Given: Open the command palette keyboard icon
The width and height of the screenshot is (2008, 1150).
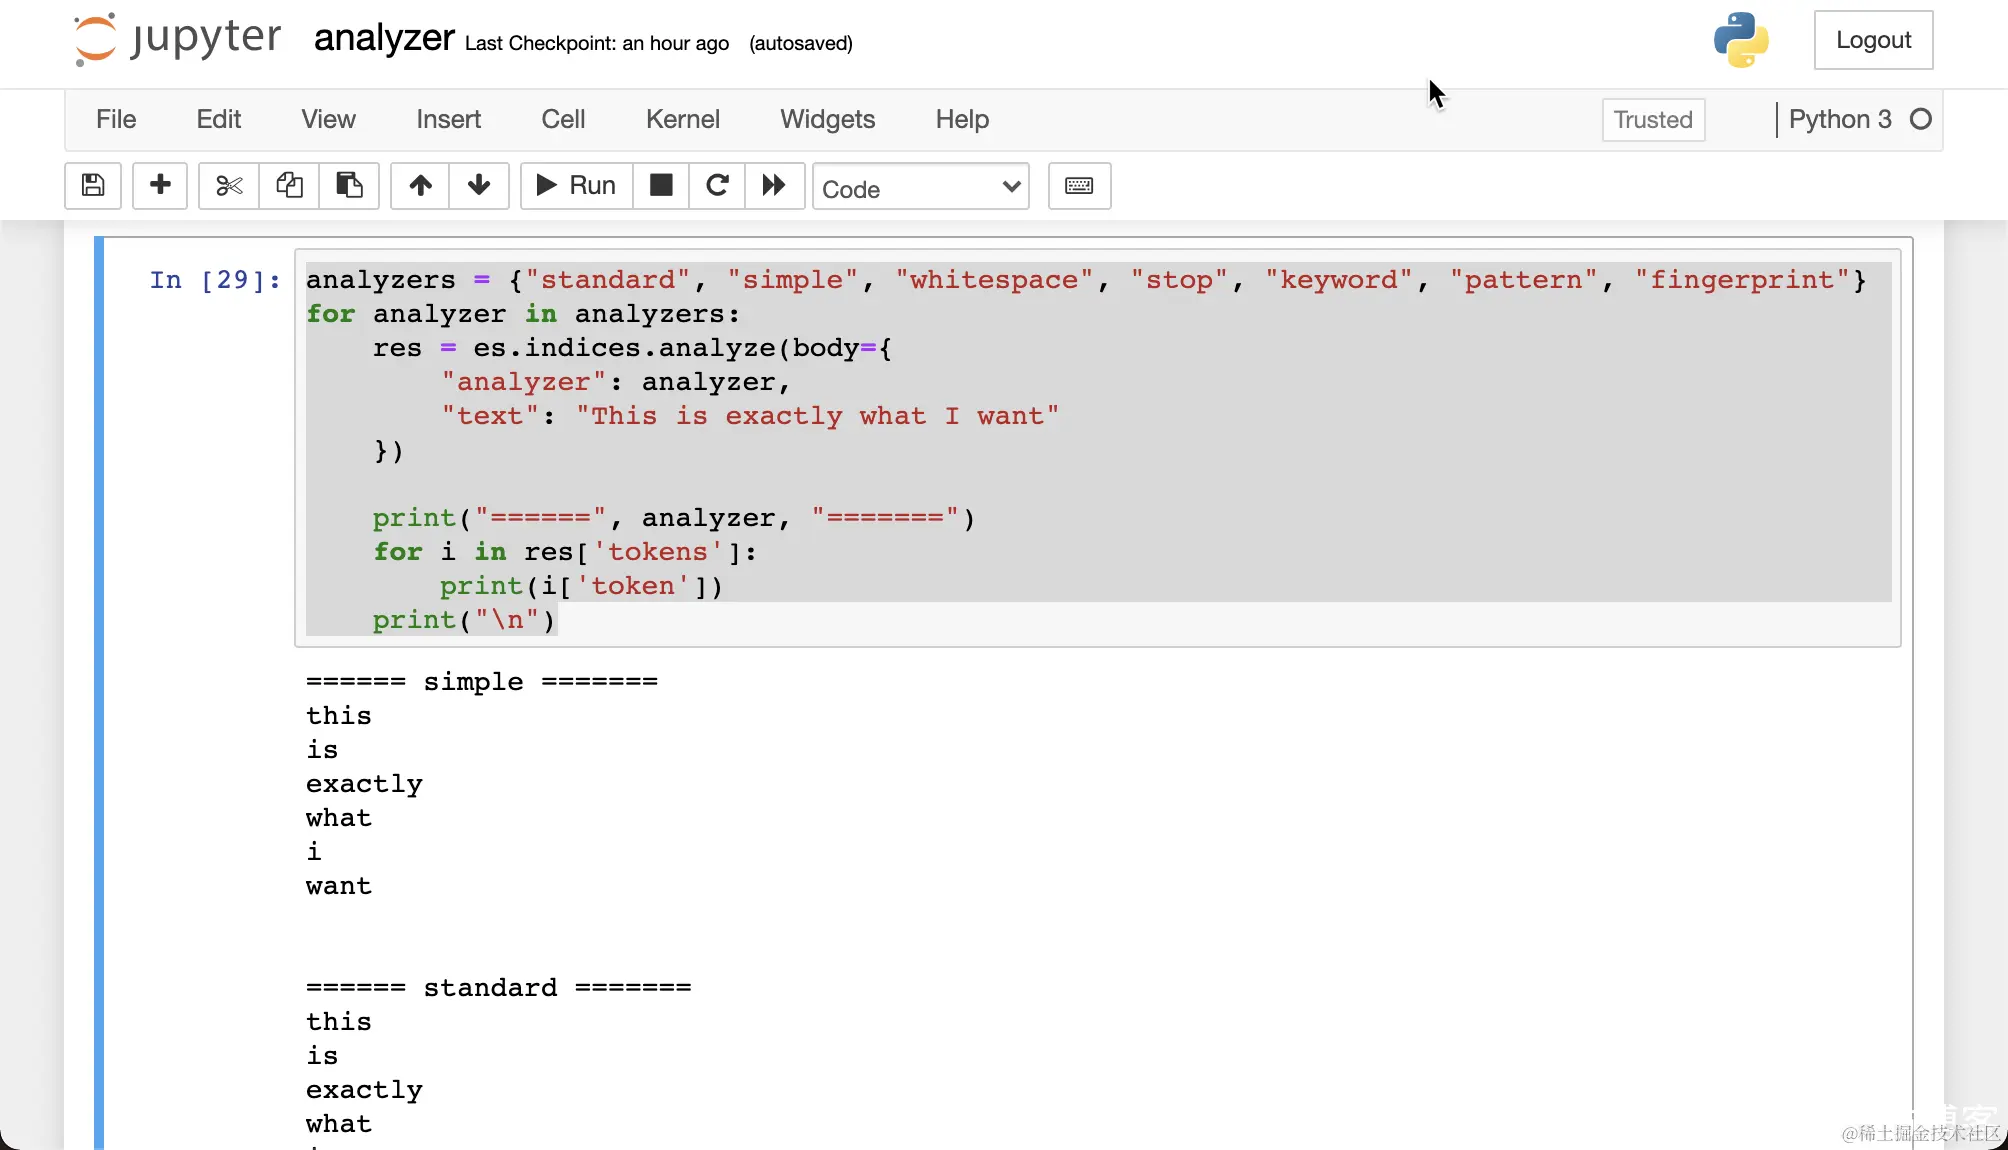Looking at the screenshot, I should coord(1079,186).
